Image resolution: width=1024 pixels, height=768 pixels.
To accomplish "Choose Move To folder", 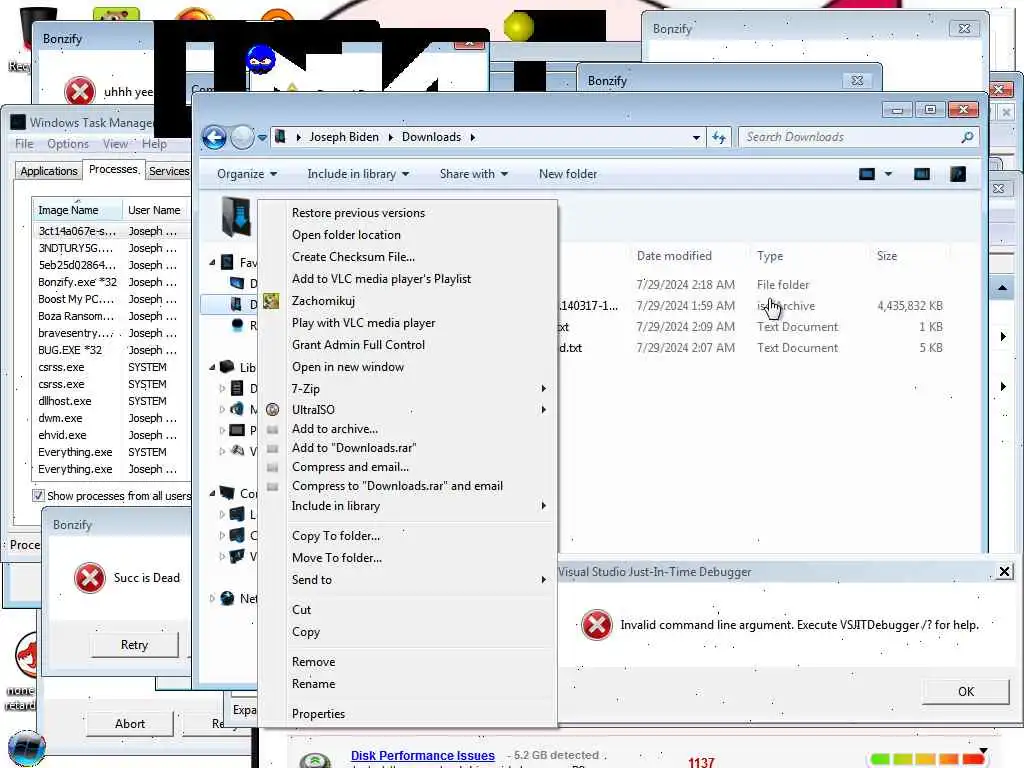I will coord(337,558).
